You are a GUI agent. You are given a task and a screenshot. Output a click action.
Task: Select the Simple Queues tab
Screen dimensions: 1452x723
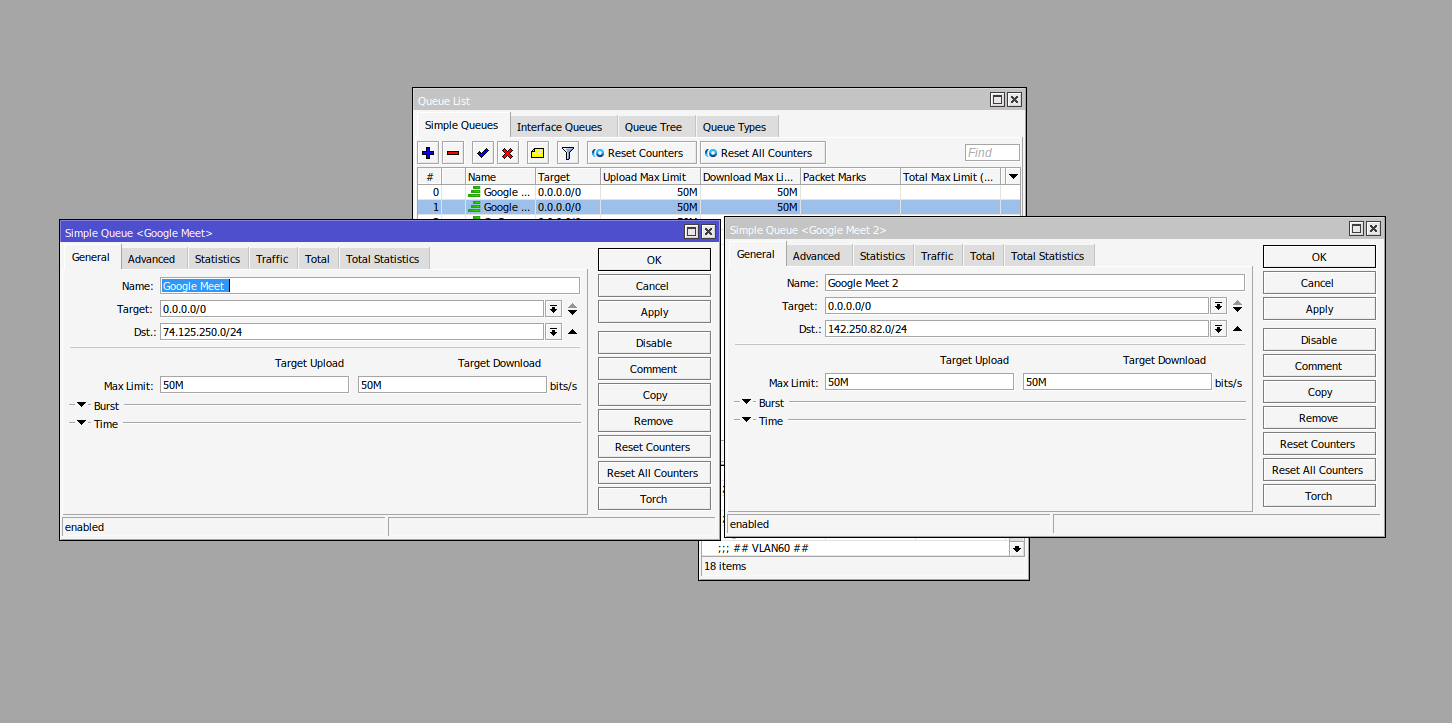(461, 125)
